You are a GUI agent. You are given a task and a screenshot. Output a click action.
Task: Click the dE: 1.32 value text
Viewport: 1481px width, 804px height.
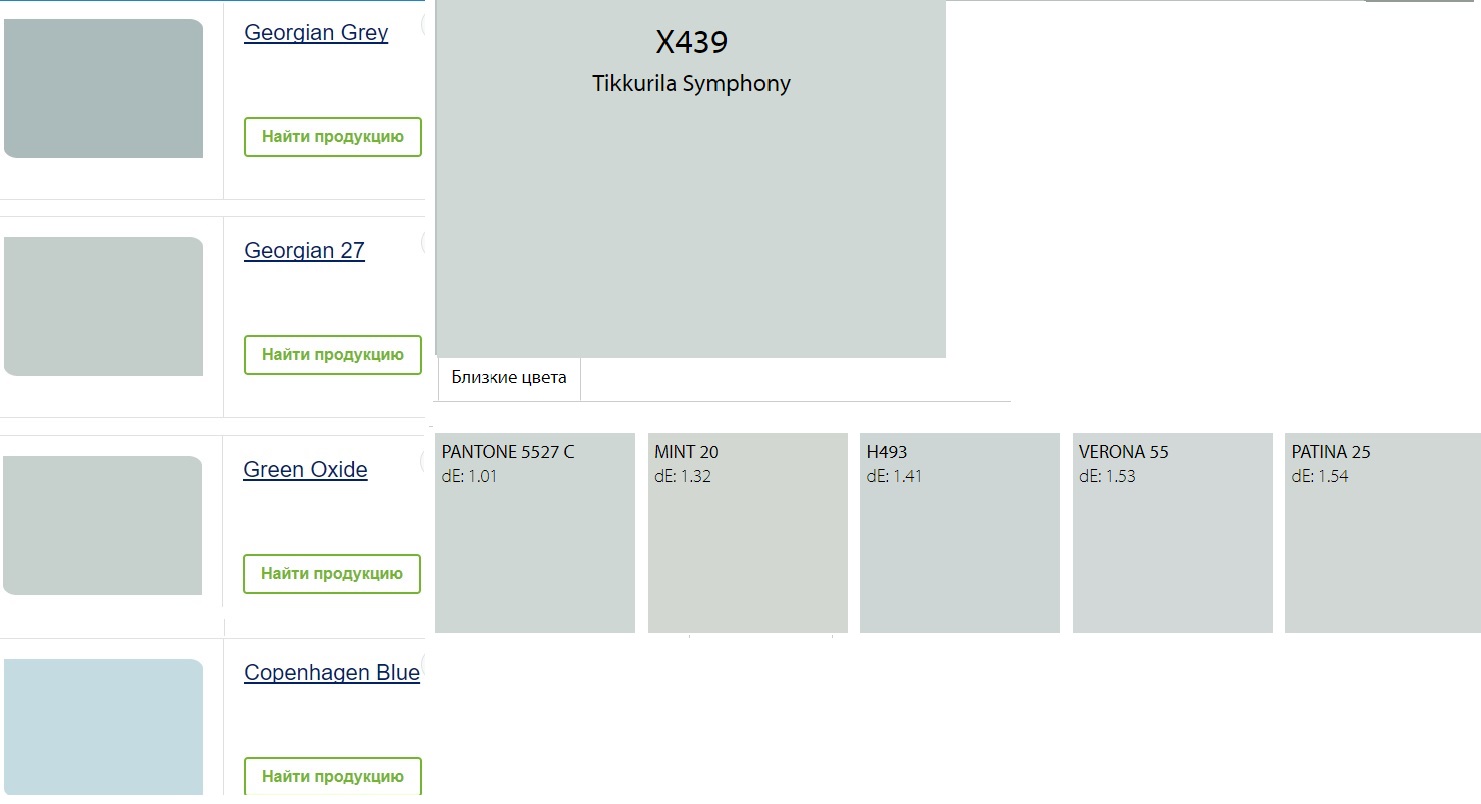coord(682,477)
